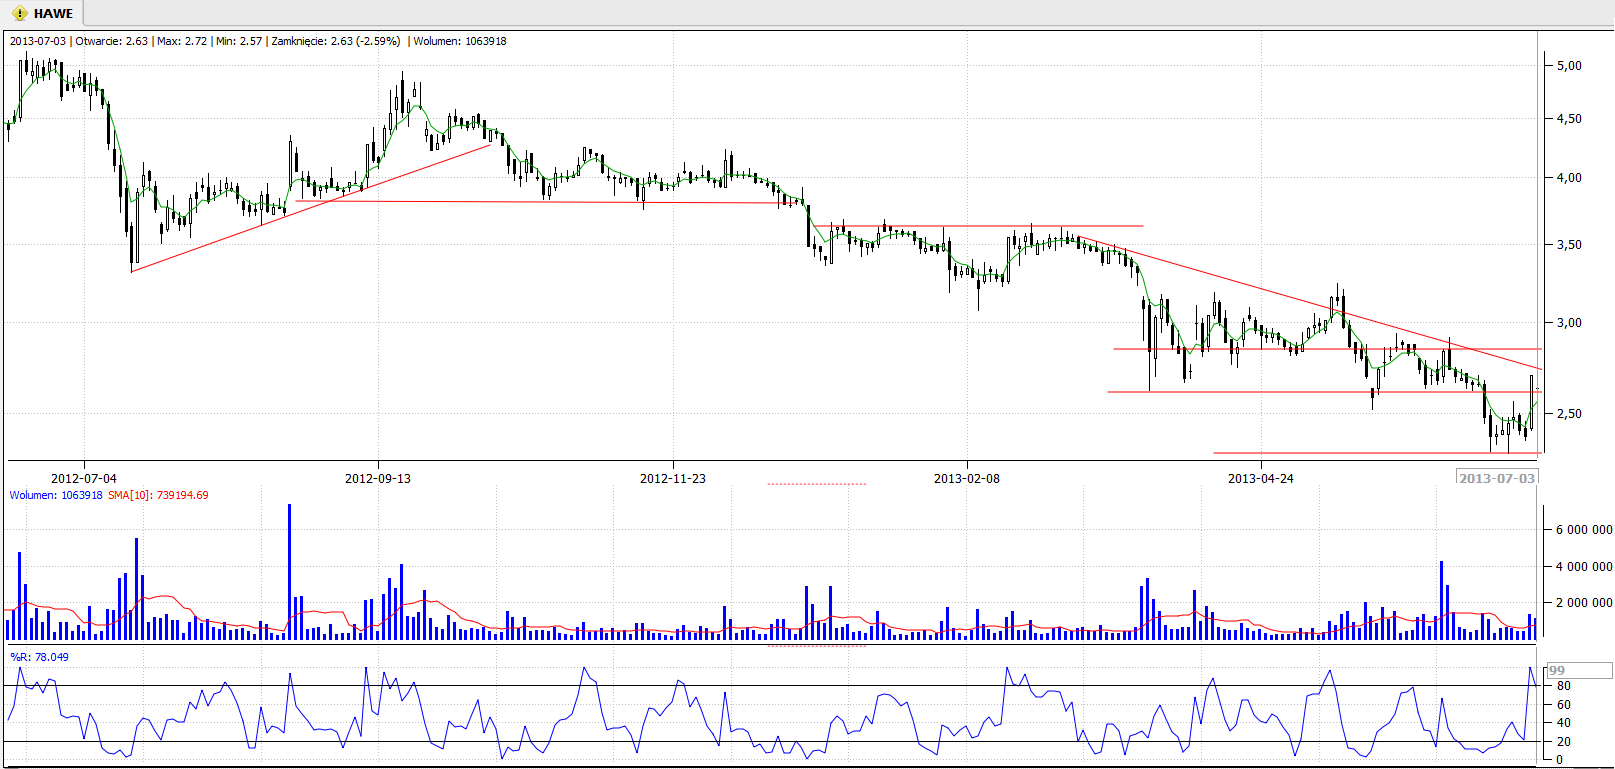The height and width of the screenshot is (769, 1615).
Task: Click the blue Wolumen label in volume panel
Action: pos(56,495)
